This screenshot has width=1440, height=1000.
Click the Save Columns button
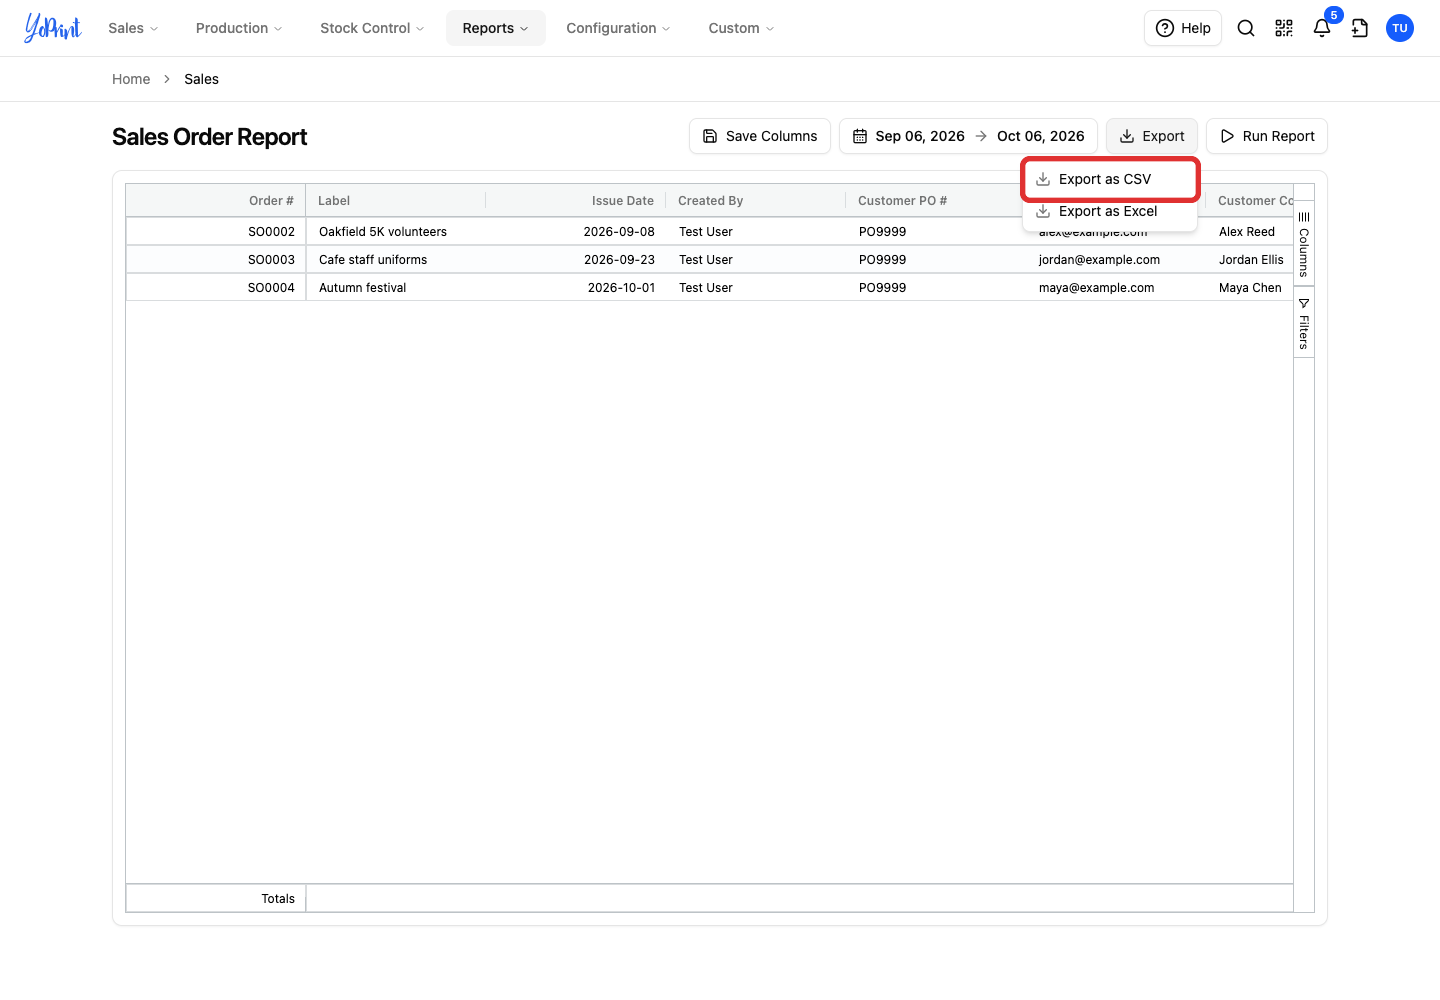pos(760,136)
